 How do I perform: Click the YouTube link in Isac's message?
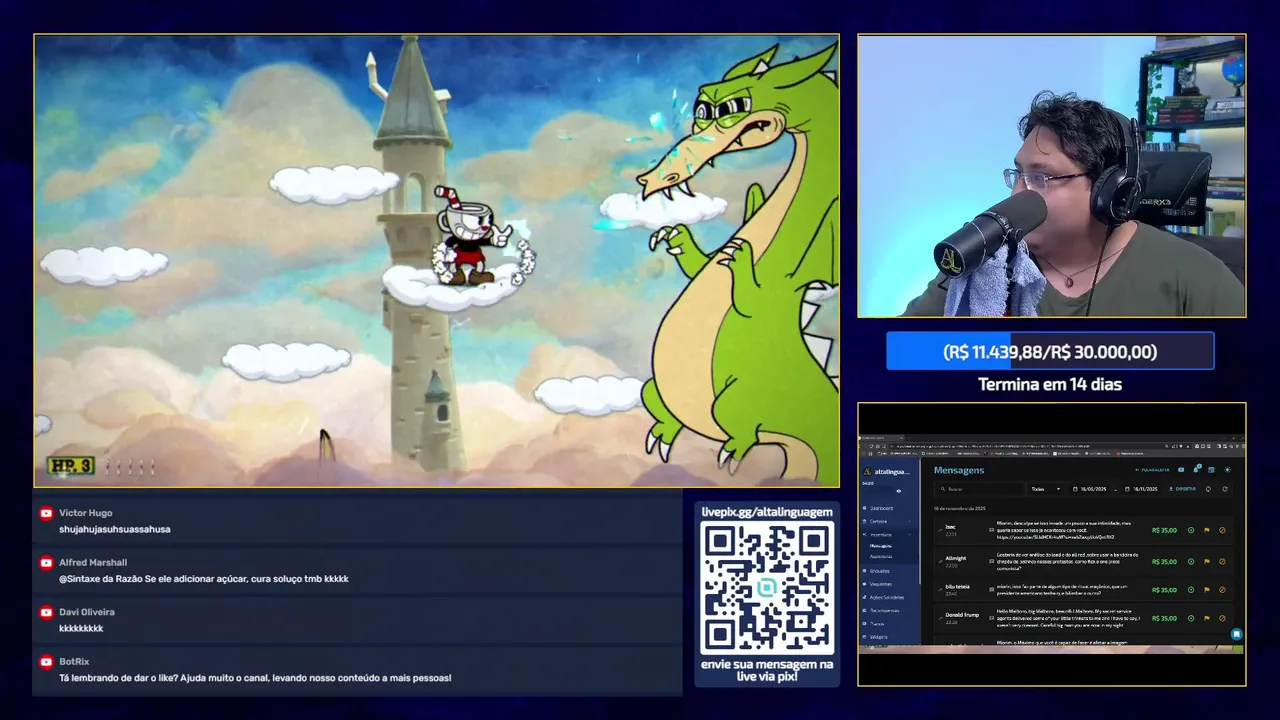[1055, 537]
